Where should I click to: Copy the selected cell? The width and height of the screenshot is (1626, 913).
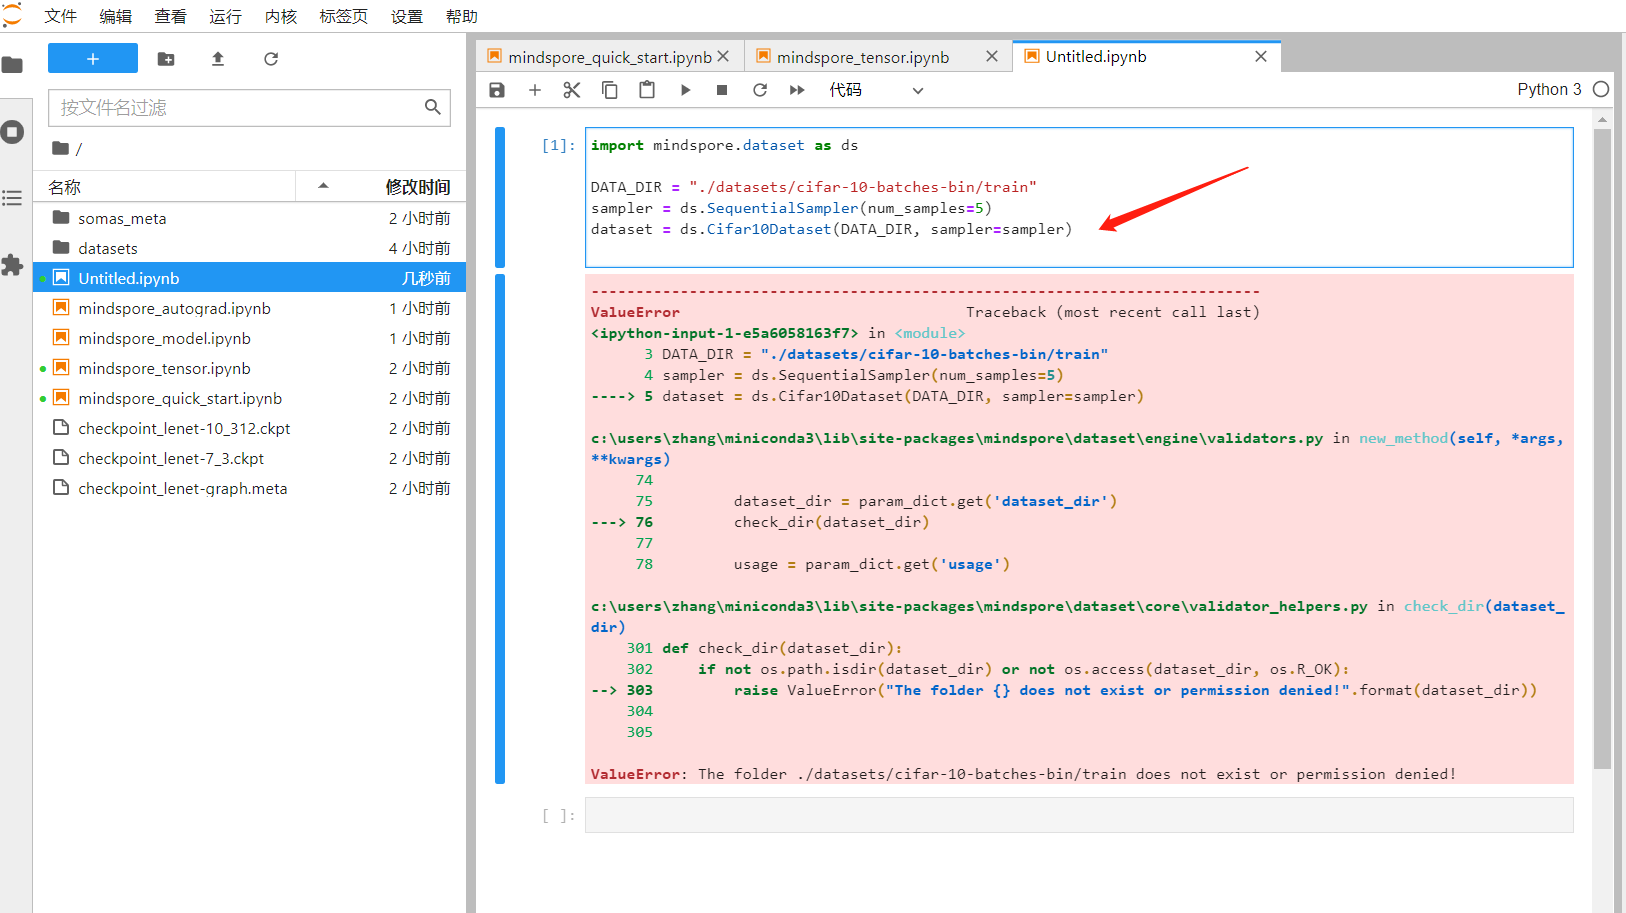609,90
